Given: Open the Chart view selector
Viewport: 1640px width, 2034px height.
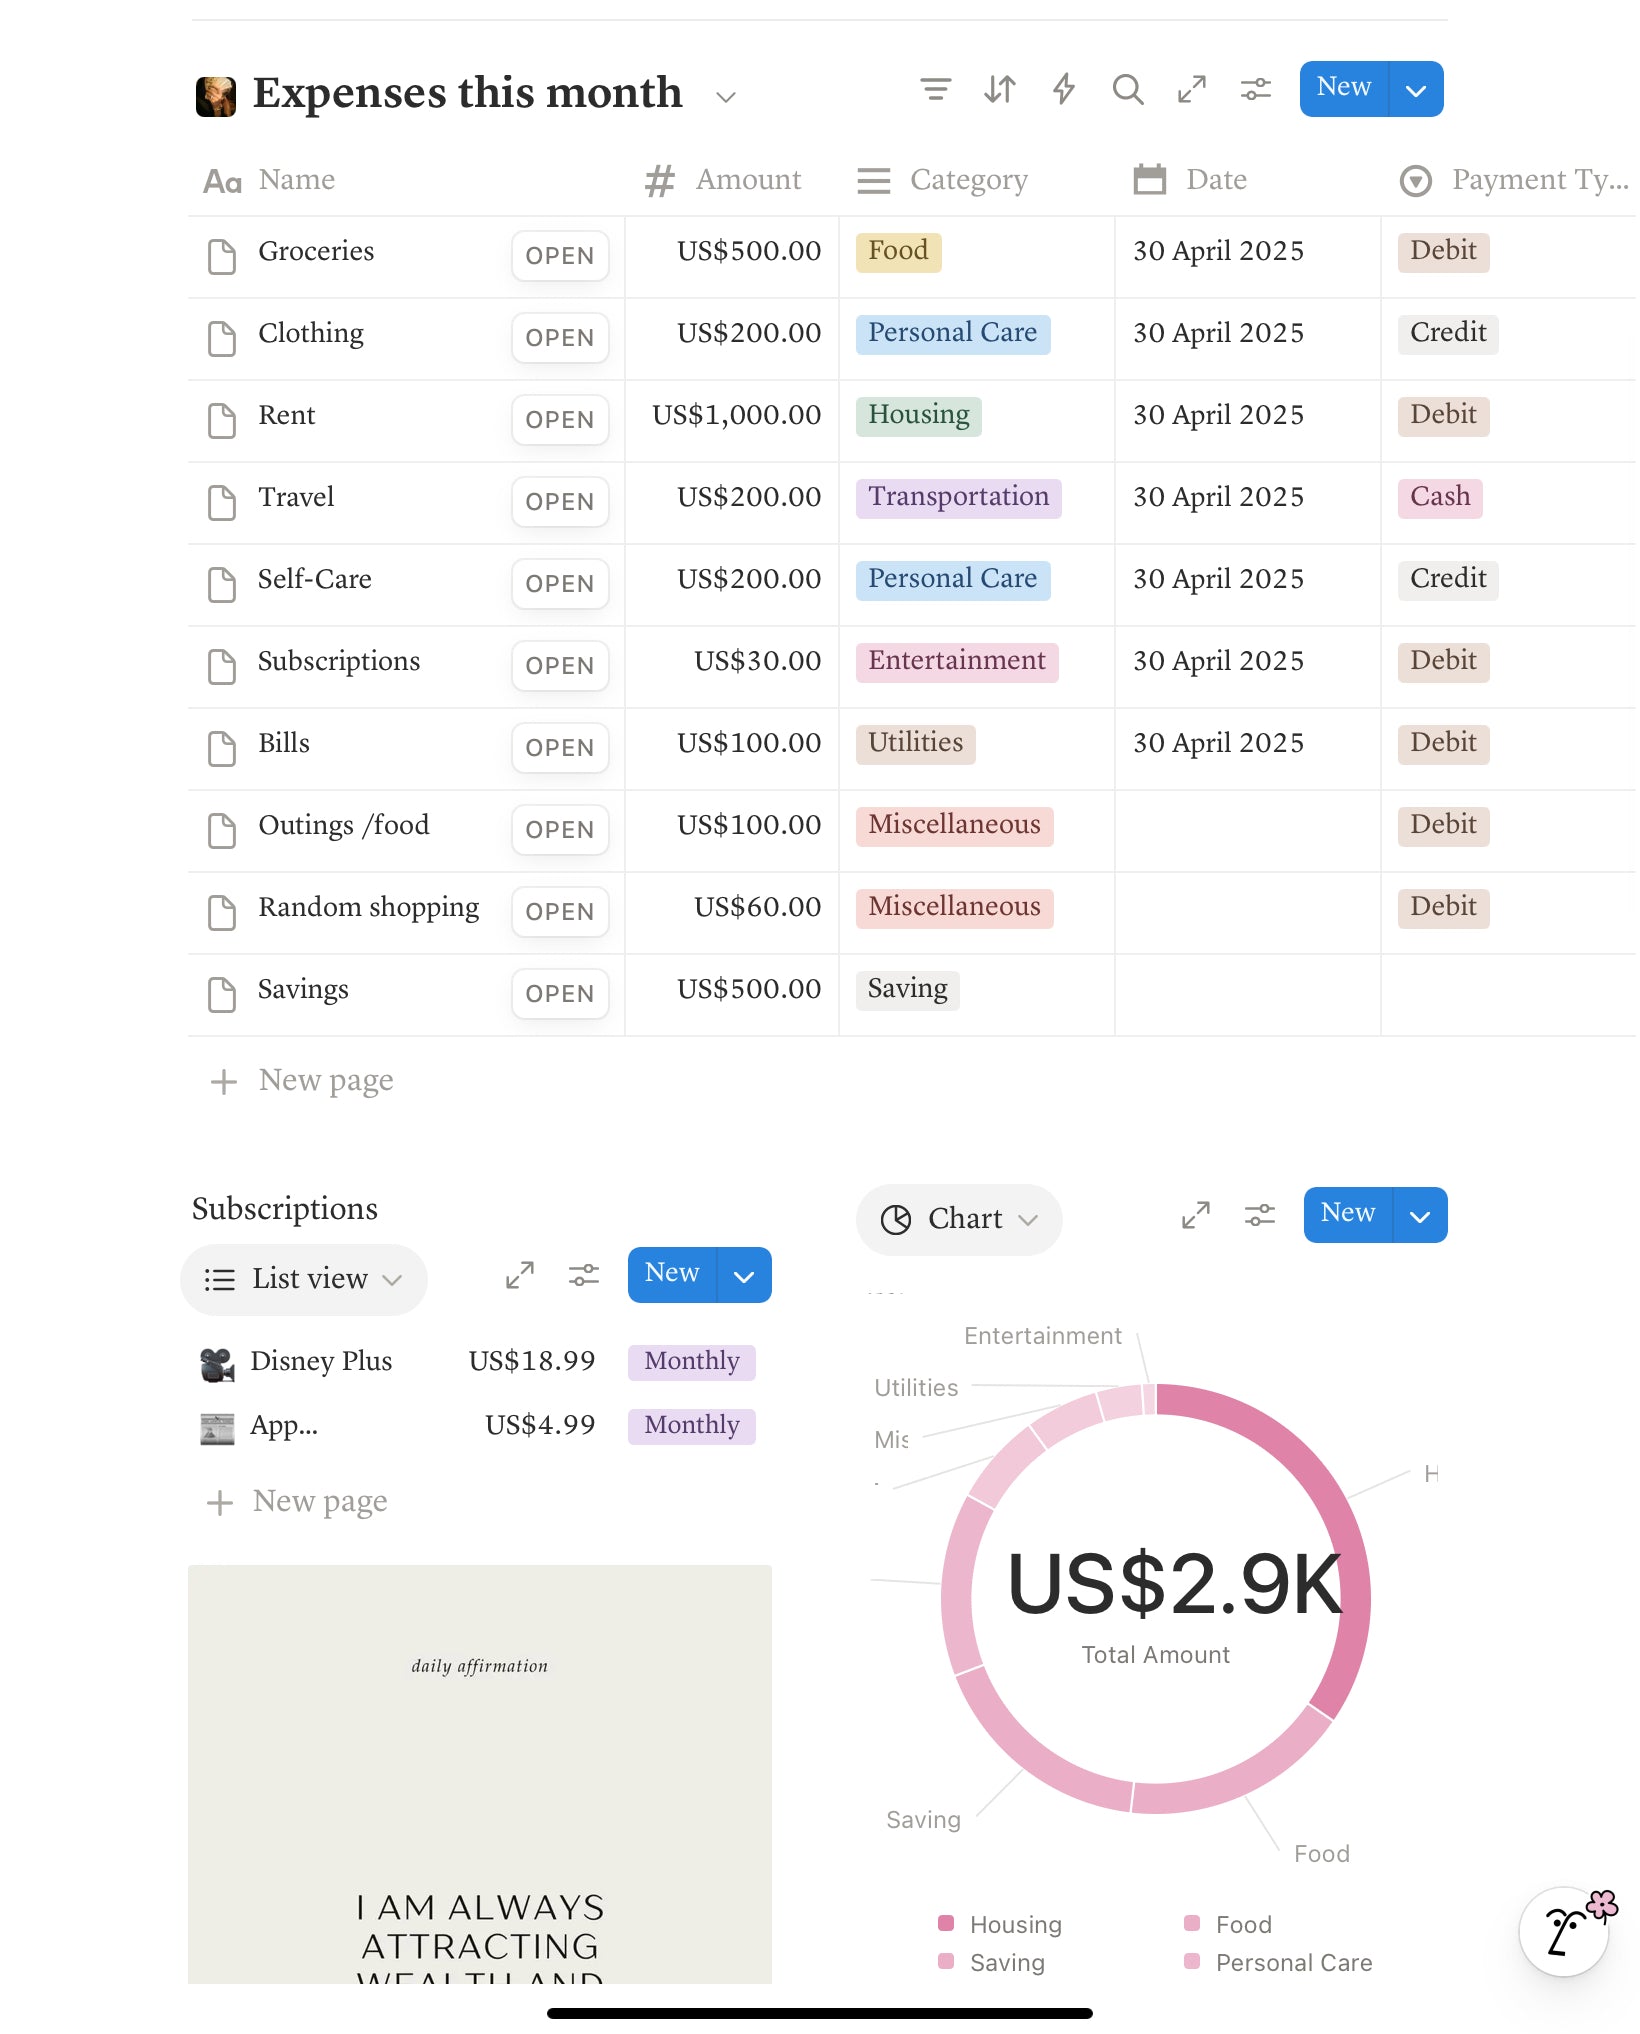Looking at the screenshot, I should (959, 1219).
